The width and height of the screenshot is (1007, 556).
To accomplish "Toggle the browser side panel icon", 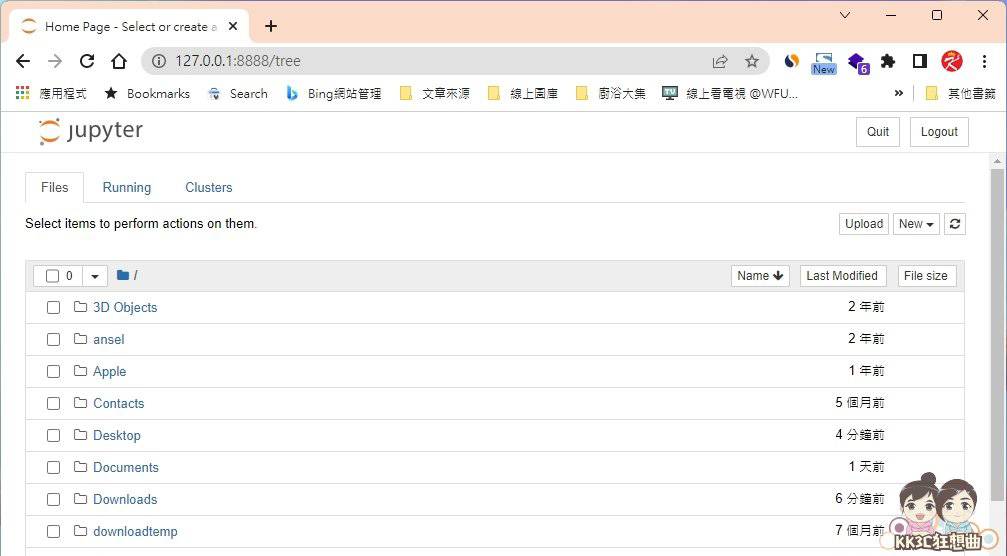I will coord(919,61).
